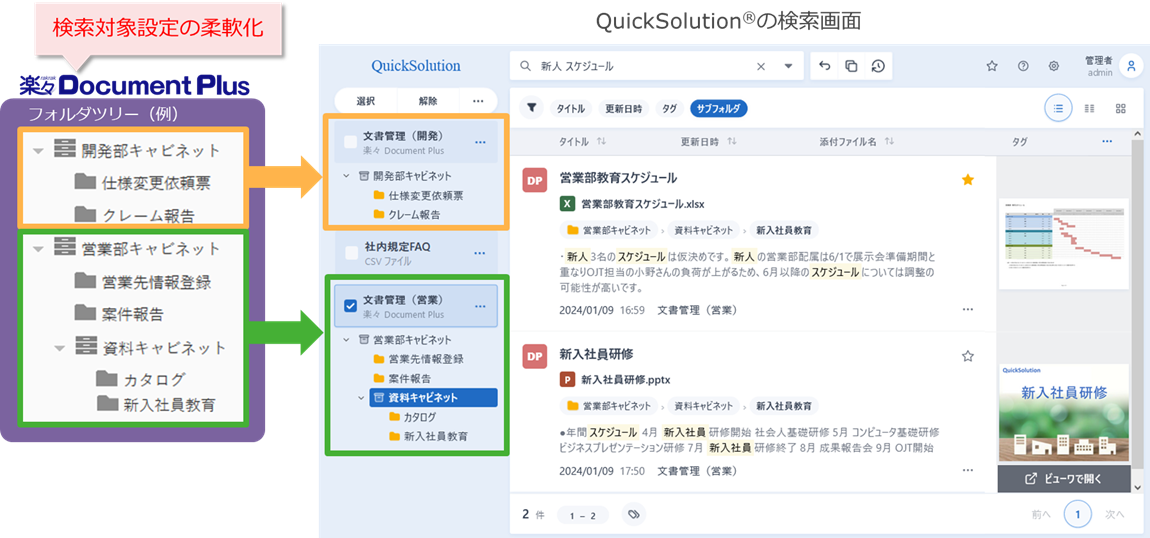Check the 社内規定FAQ checkbox

[351, 253]
